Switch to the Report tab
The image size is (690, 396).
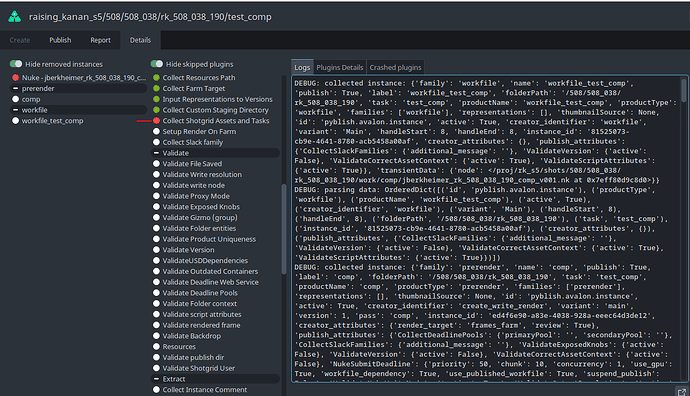tap(100, 40)
